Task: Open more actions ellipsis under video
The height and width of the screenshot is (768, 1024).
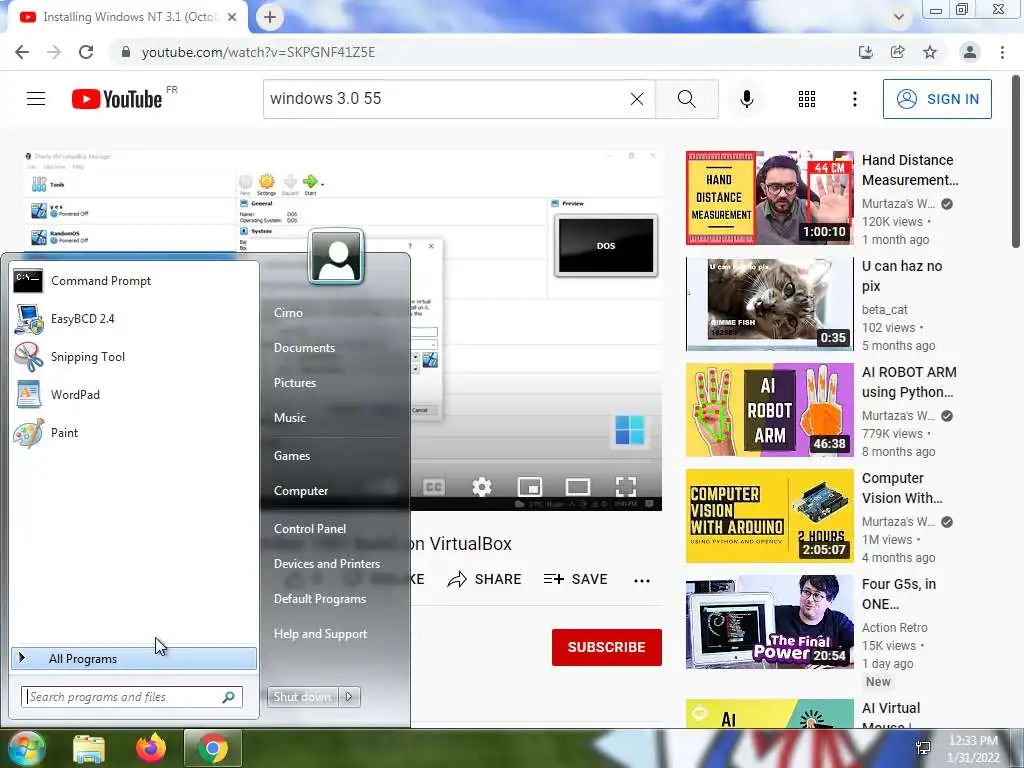Action: [x=642, y=581]
